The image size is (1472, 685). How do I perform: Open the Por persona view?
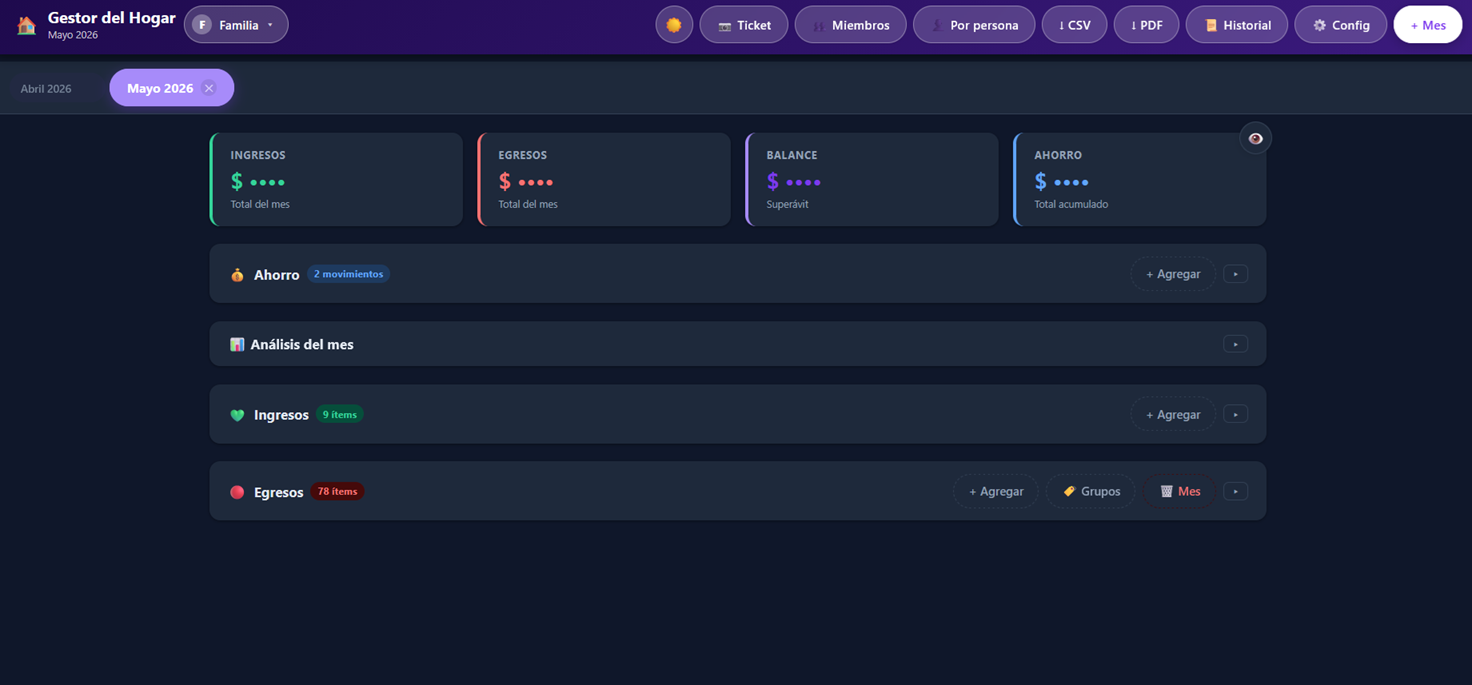coord(974,25)
